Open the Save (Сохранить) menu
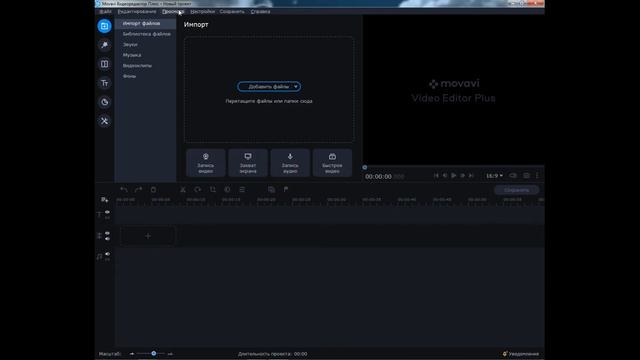640x360 pixels. (x=232, y=11)
